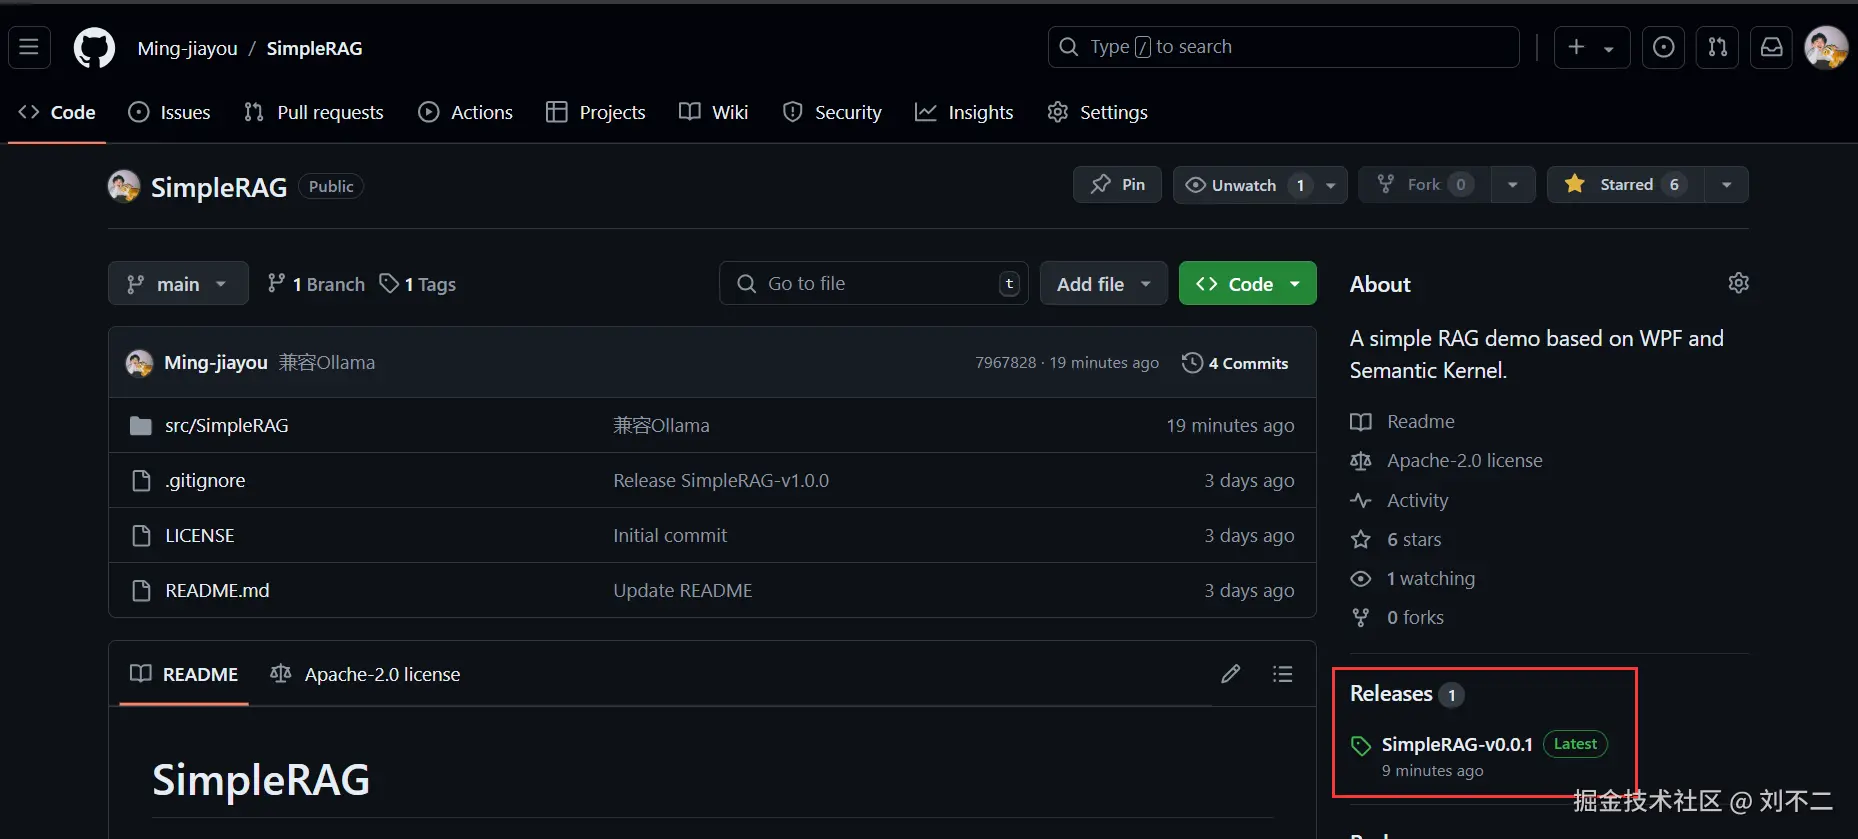Screen dimensions: 1858x839
Task: Open the Security tab
Action: [x=833, y=112]
